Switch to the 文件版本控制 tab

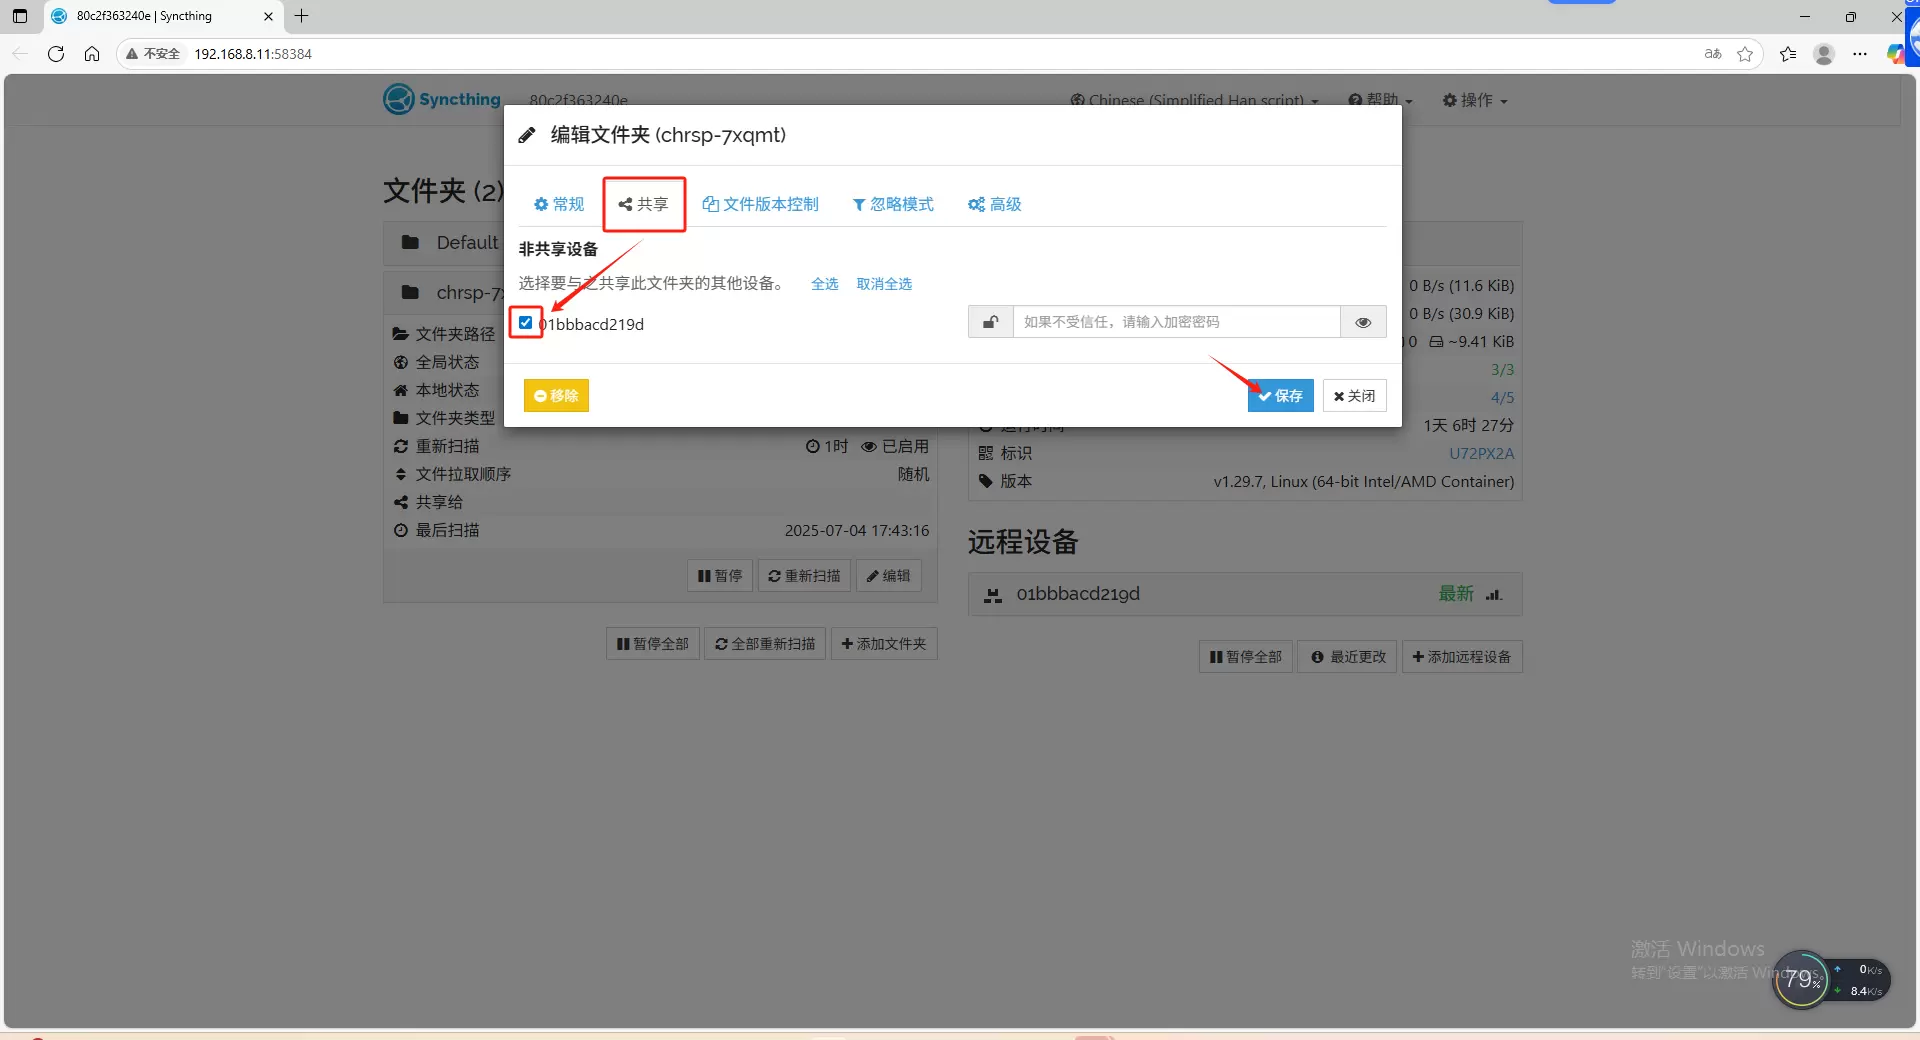pos(760,204)
